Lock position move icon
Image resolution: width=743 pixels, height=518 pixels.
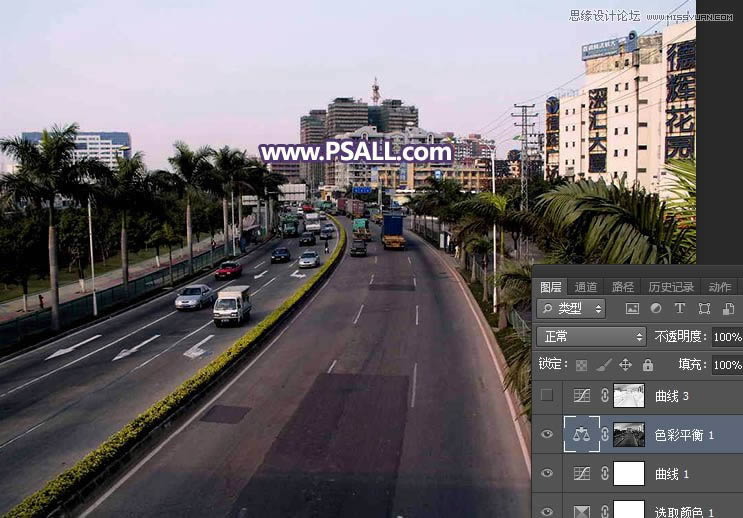pyautogui.click(x=626, y=365)
